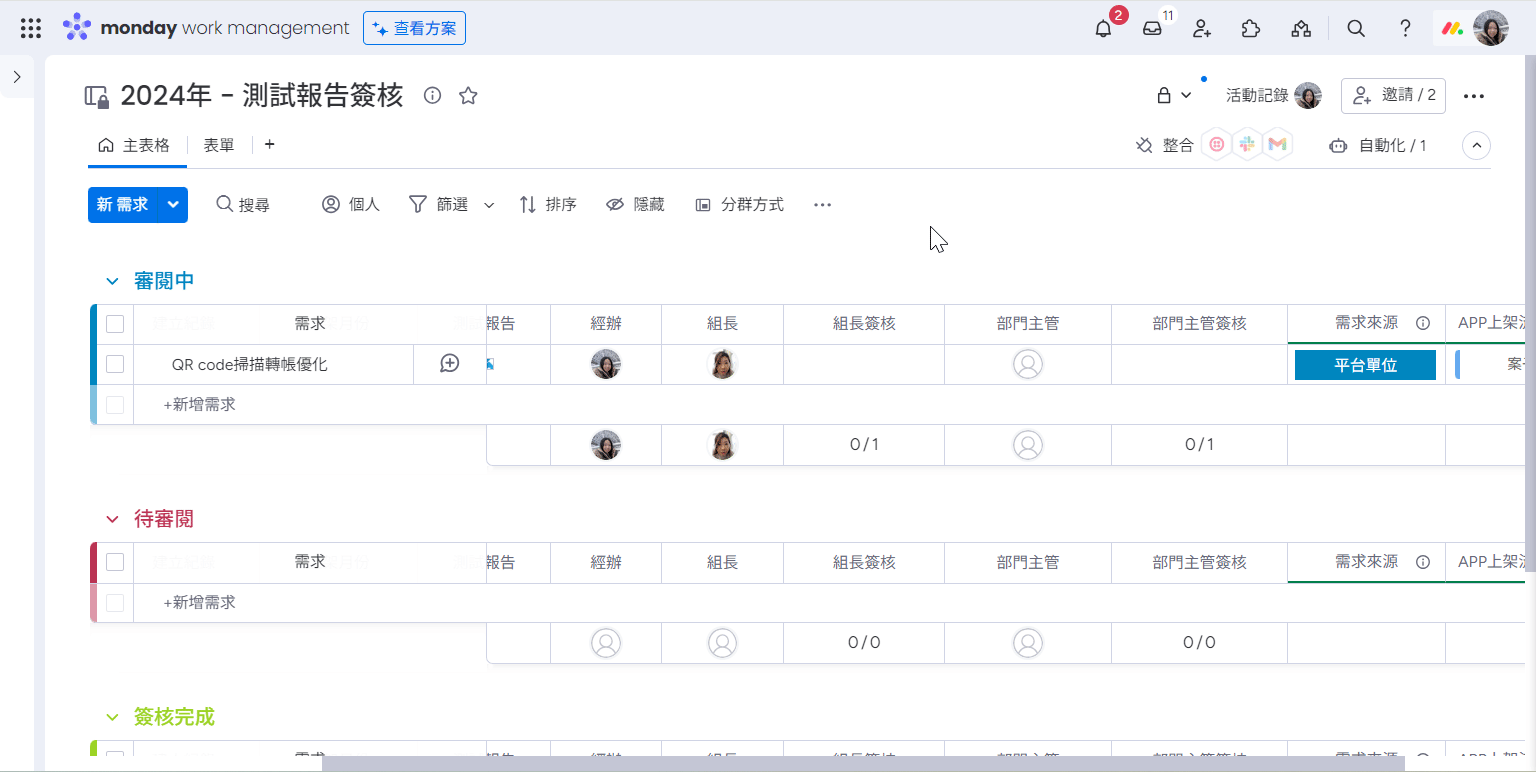Open QR code掃描轉帳優化 item
Viewport: 1536px width, 772px height.
pyautogui.click(x=250, y=365)
